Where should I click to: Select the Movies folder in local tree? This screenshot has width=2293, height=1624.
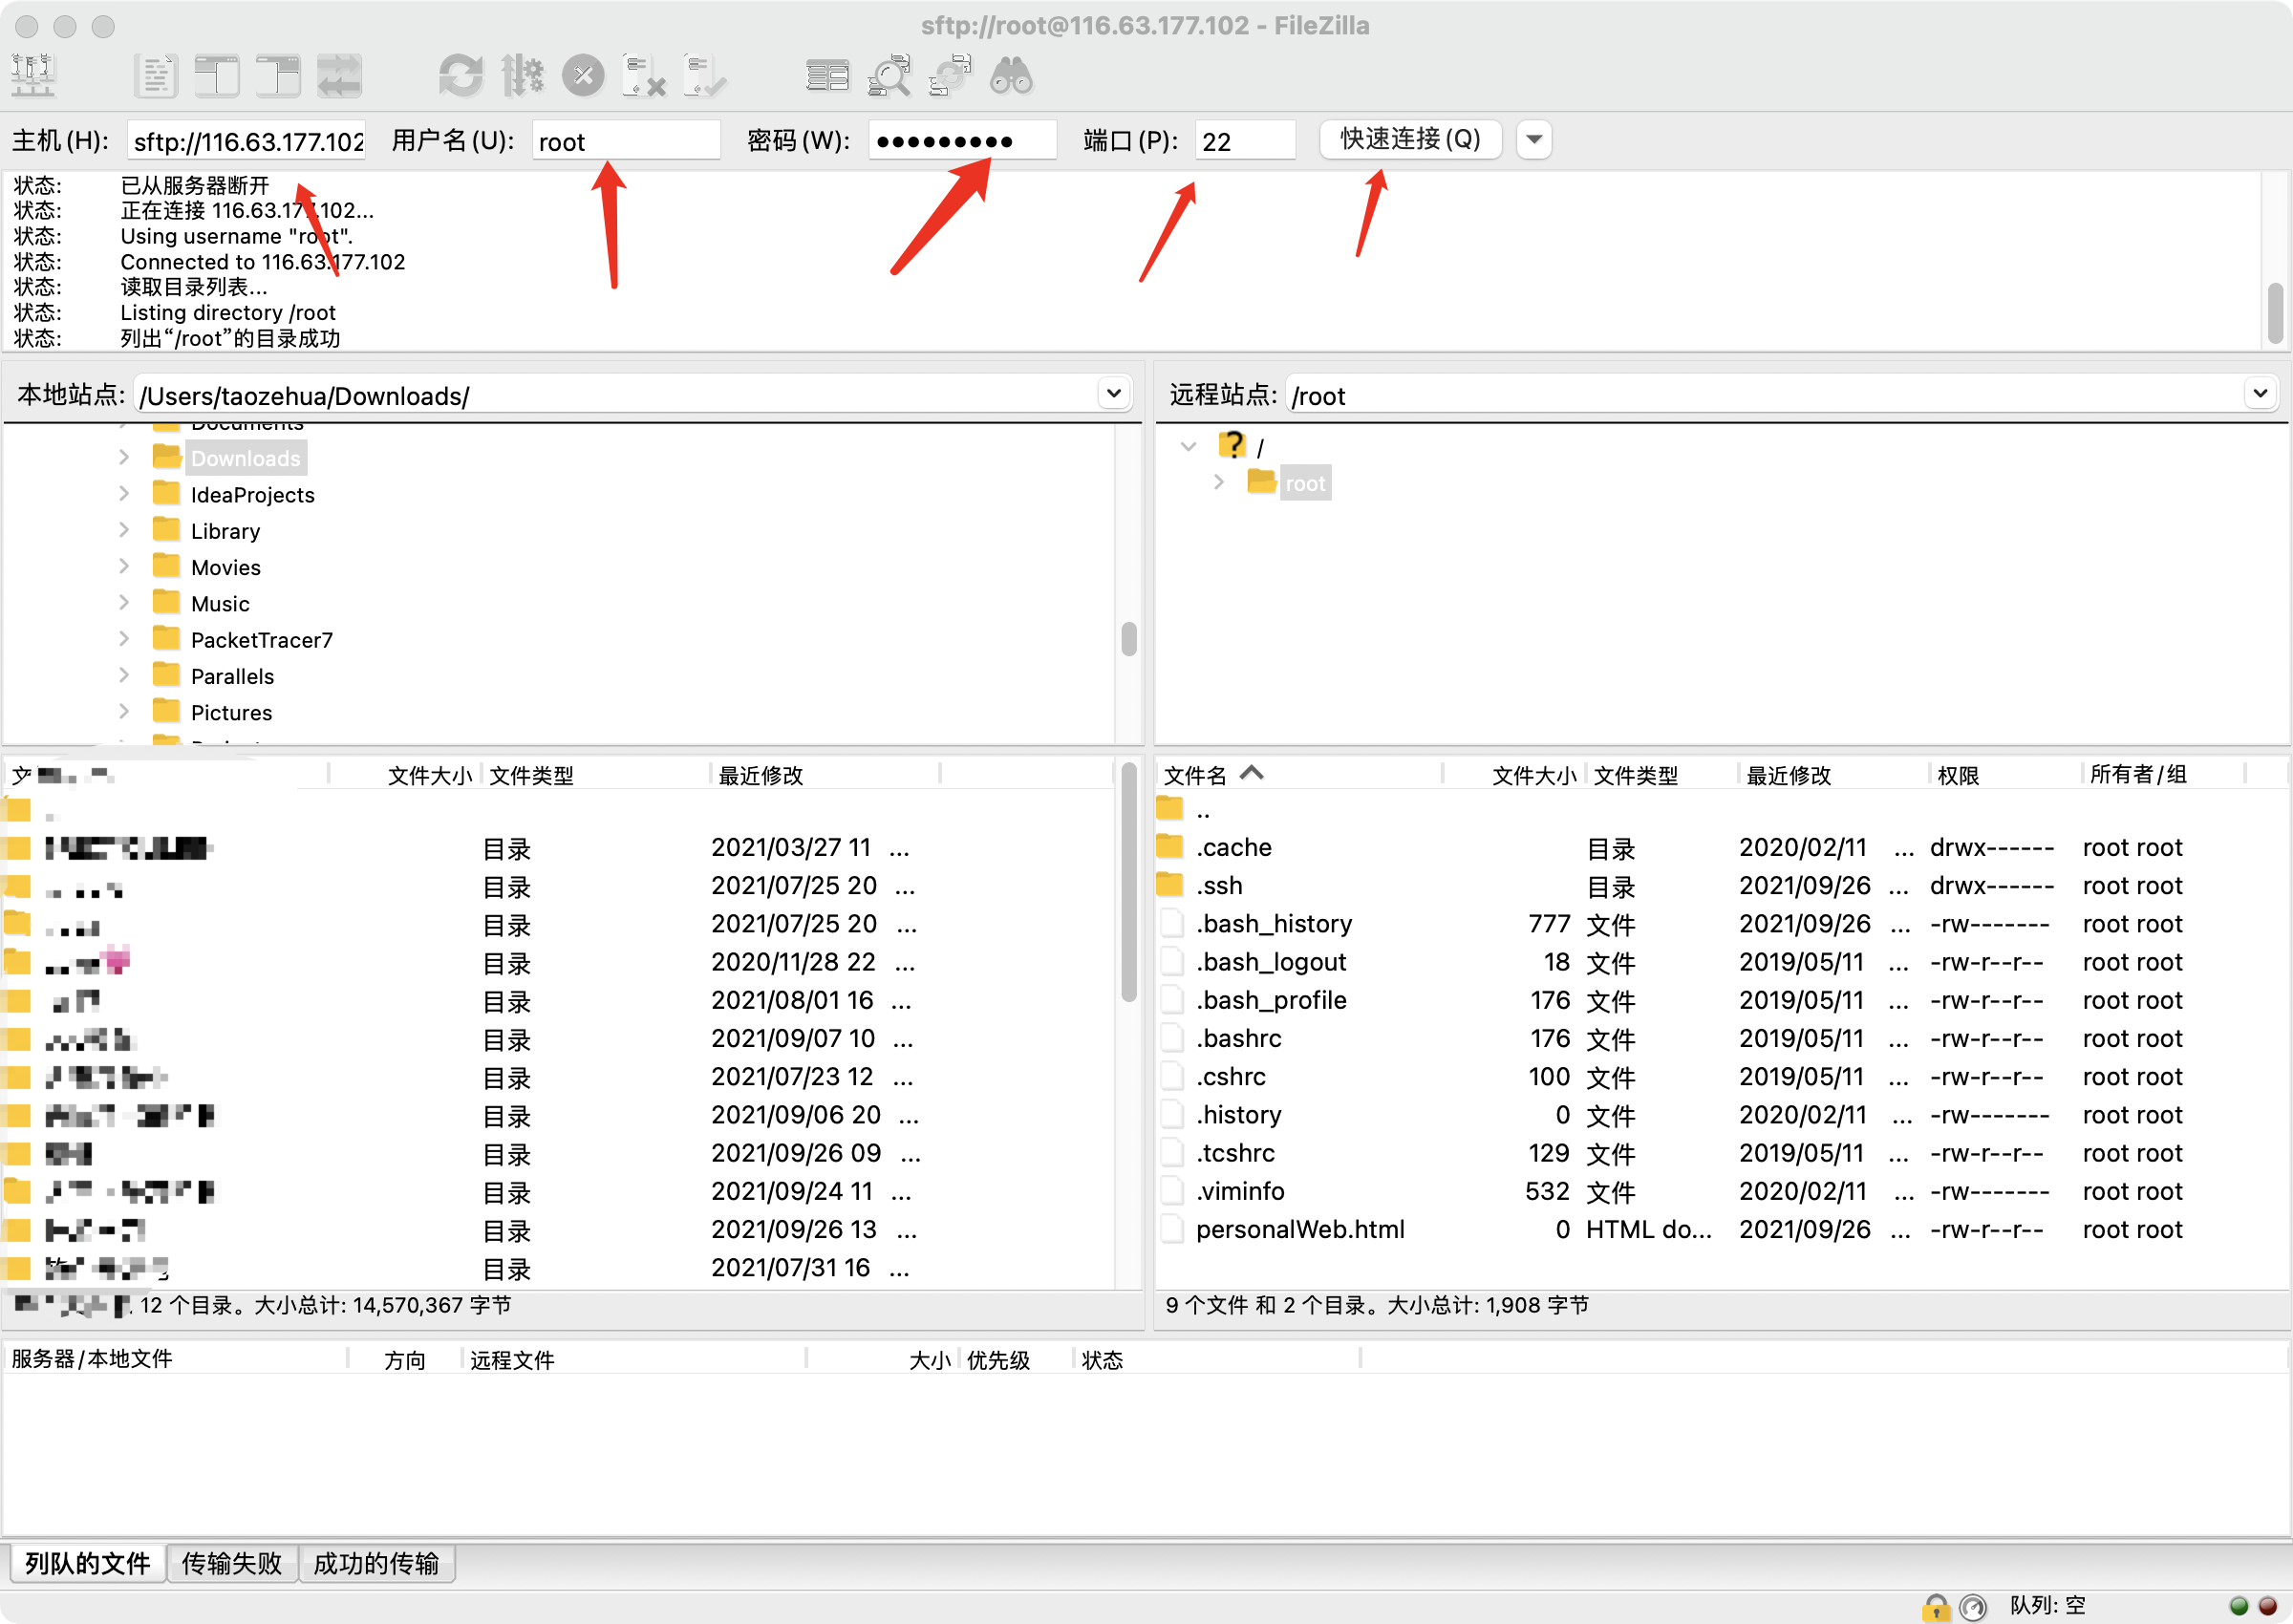click(x=225, y=567)
